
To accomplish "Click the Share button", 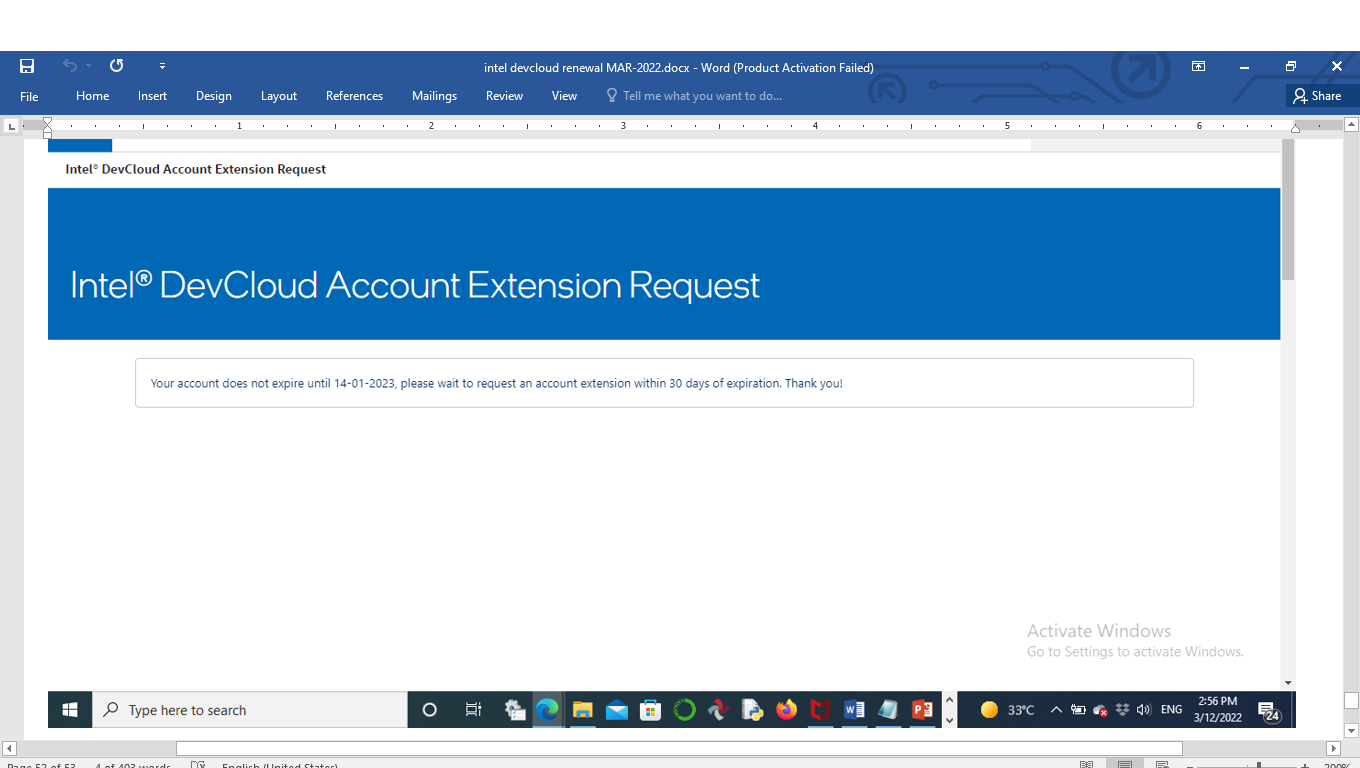I will point(1321,96).
